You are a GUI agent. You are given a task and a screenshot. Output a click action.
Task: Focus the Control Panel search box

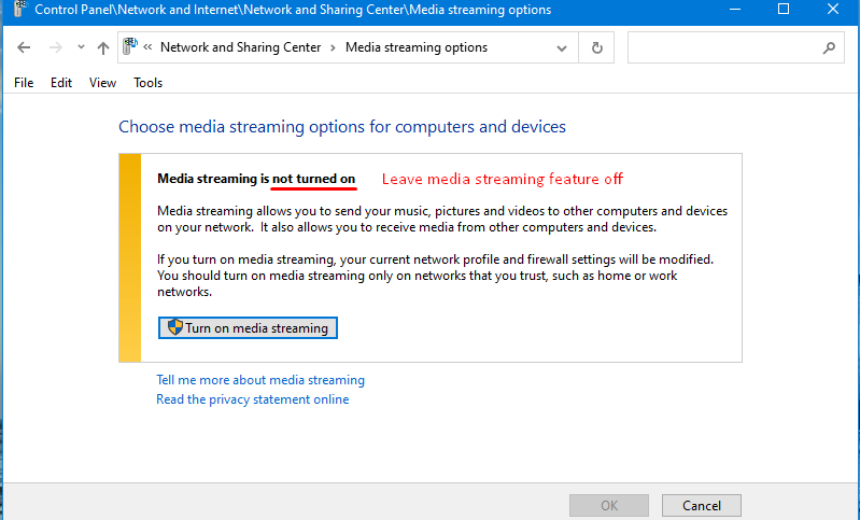tap(735, 48)
